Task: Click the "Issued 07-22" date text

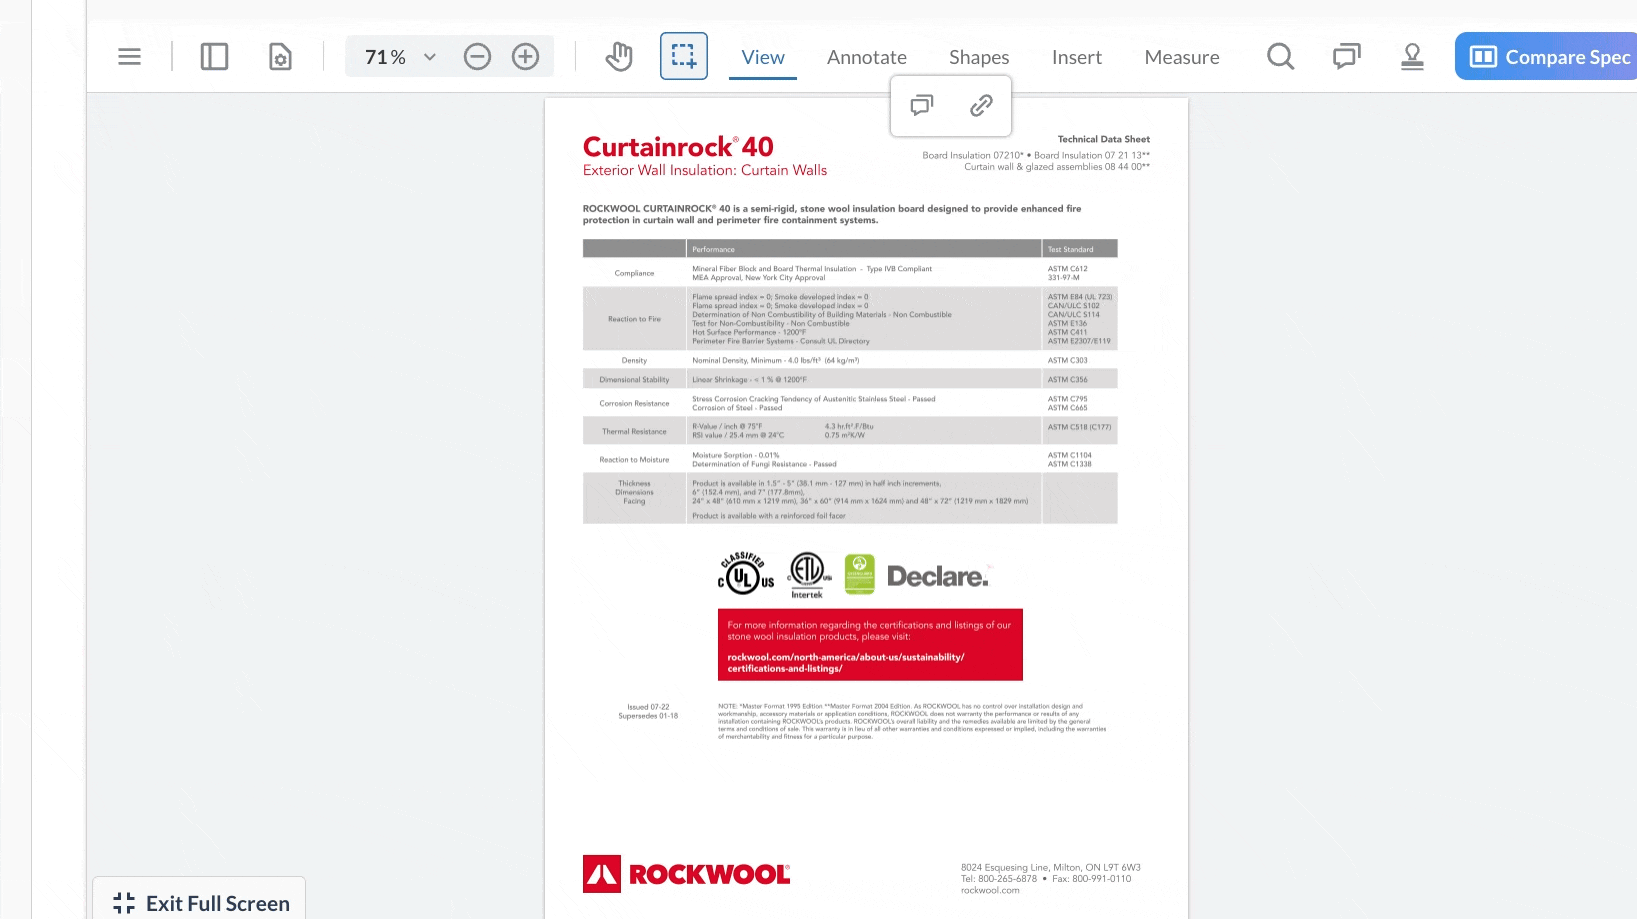Action: 648,707
